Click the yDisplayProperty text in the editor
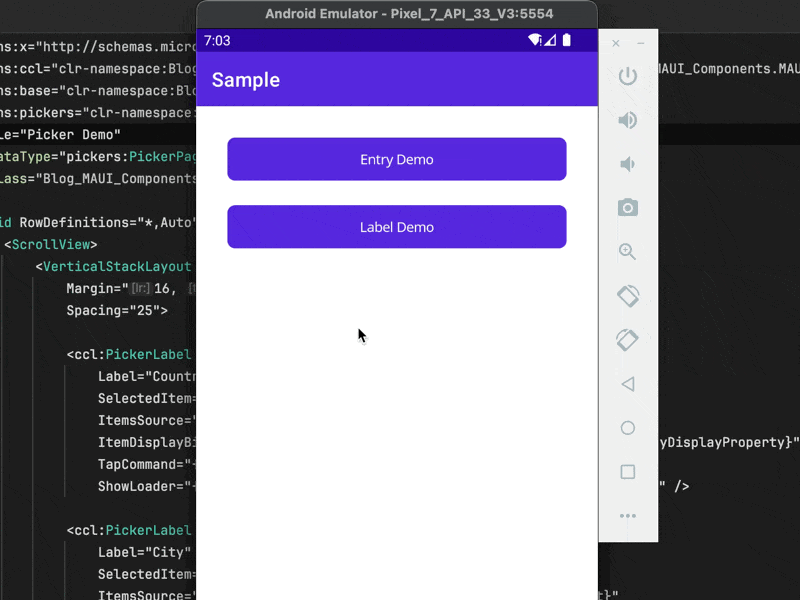 coord(729,442)
